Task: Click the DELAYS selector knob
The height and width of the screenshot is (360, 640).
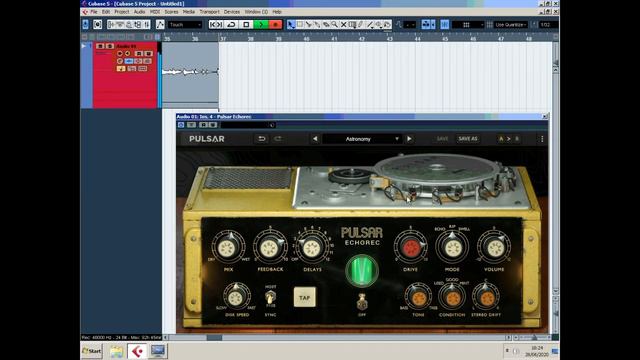Action: (312, 248)
